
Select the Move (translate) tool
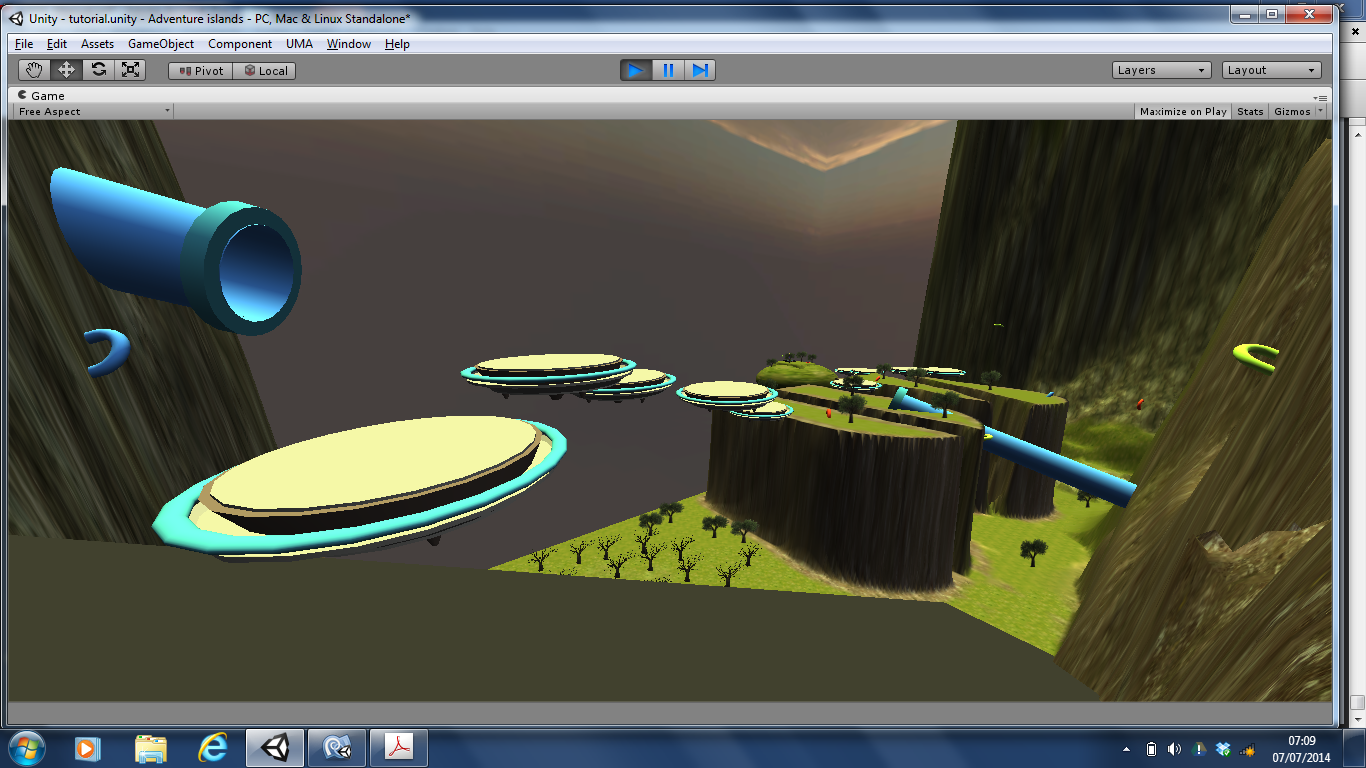pyautogui.click(x=66, y=70)
